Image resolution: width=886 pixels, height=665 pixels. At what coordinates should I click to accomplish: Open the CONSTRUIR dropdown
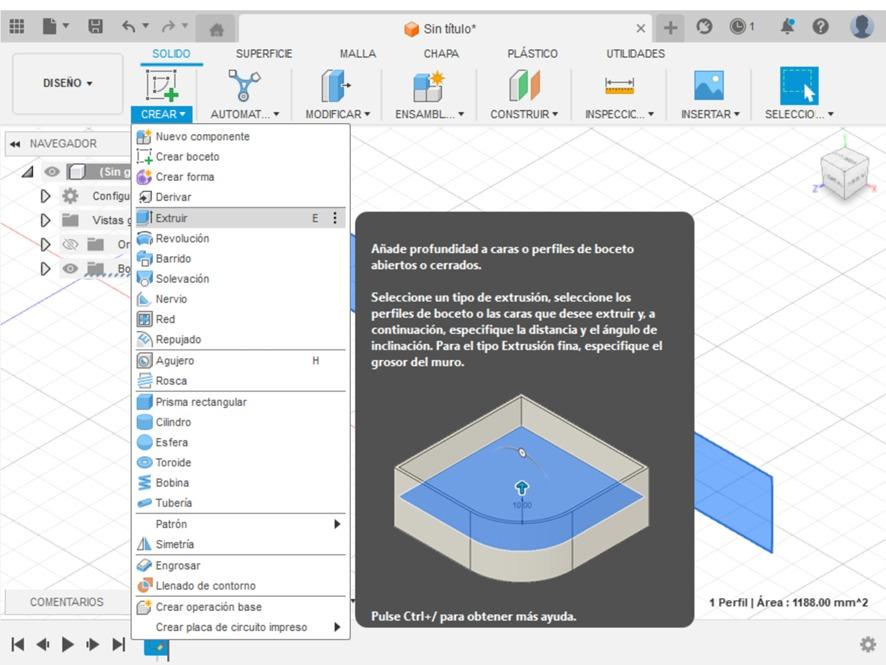(x=524, y=114)
